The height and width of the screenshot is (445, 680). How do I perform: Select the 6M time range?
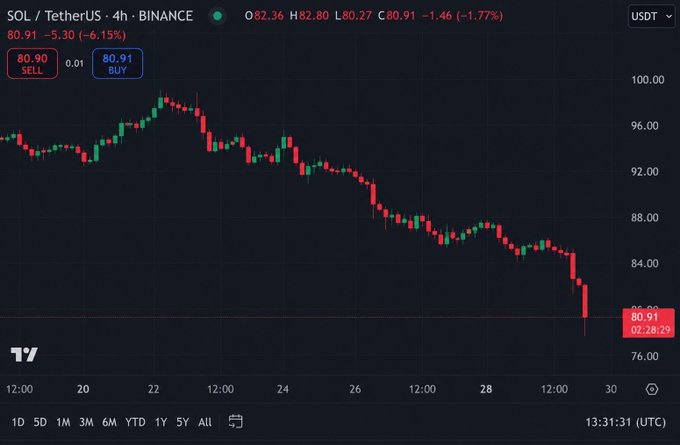click(109, 422)
